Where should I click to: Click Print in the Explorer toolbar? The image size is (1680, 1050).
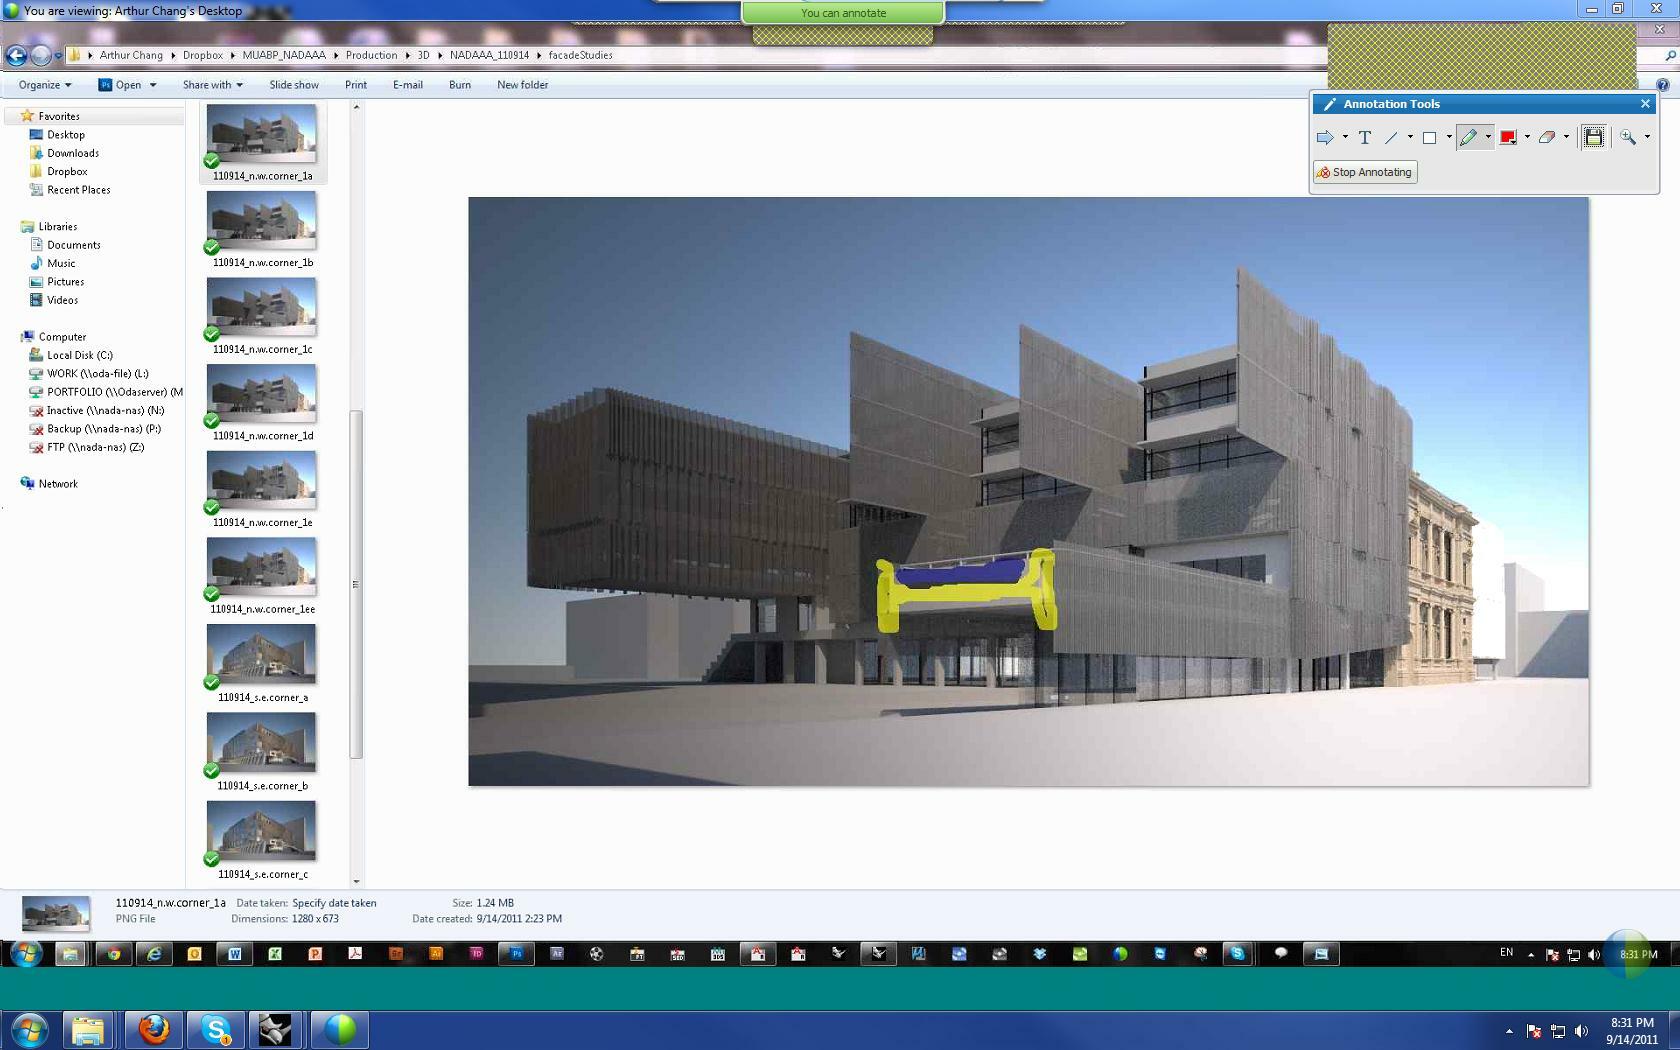coord(356,85)
